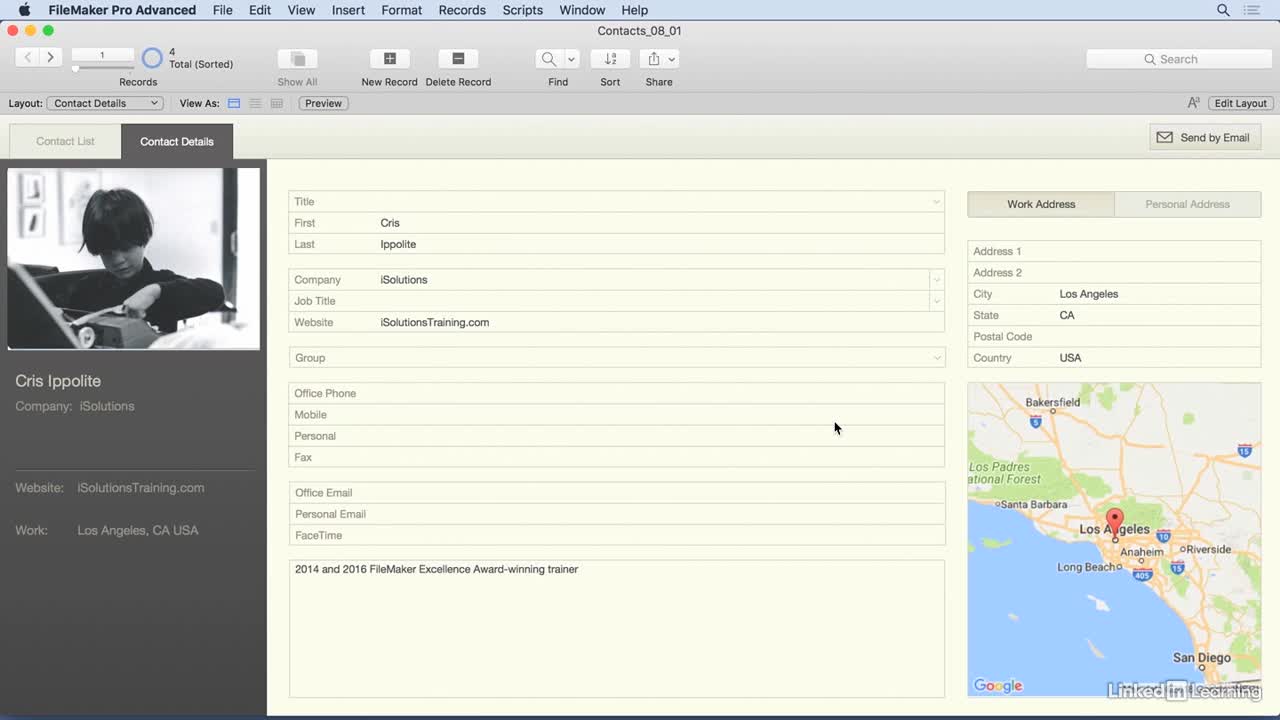
Task: Click the Google logo on the map
Action: click(x=998, y=686)
